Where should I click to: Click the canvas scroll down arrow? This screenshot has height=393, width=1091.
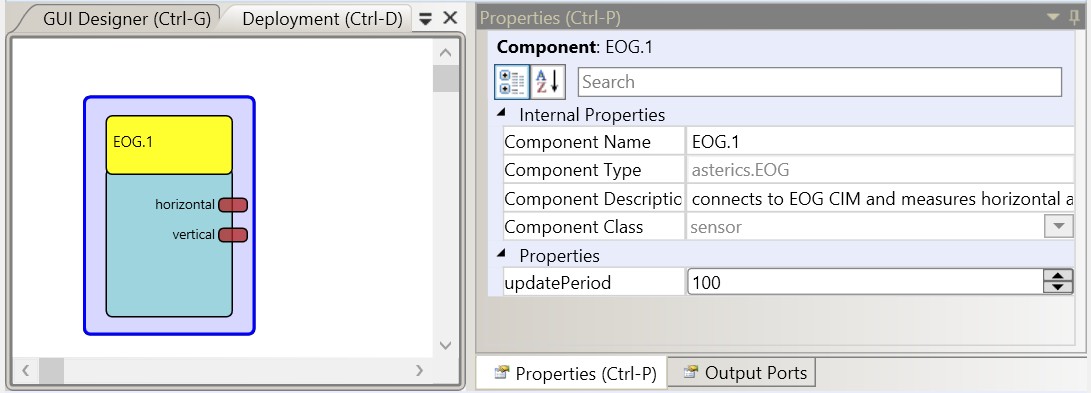446,345
